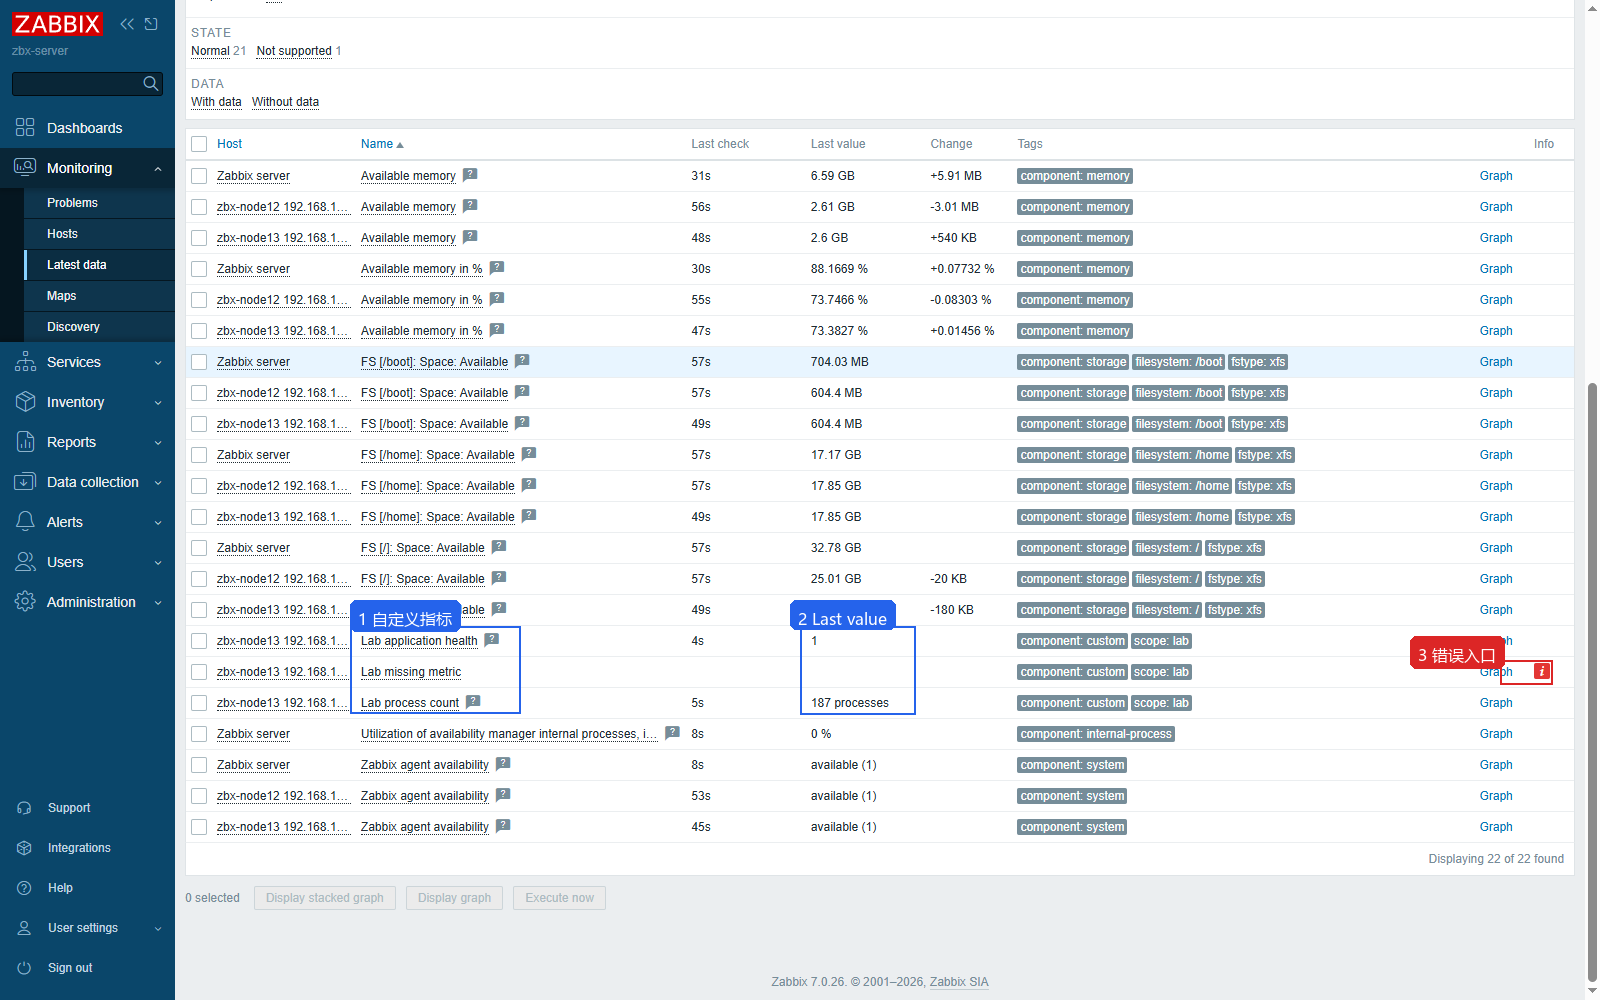Collapse the Monitoring menu chevron
Viewport: 1600px width, 1000px height.
pyautogui.click(x=158, y=169)
